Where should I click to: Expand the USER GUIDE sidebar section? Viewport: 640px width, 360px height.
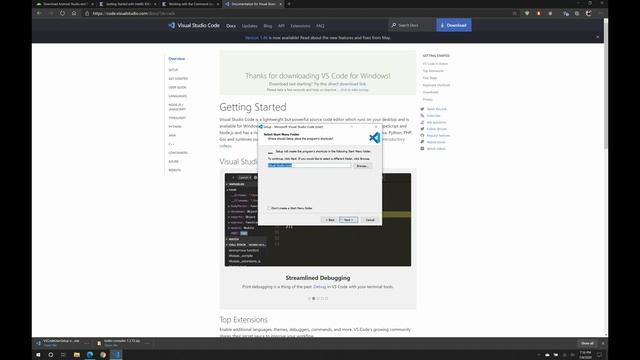point(178,87)
